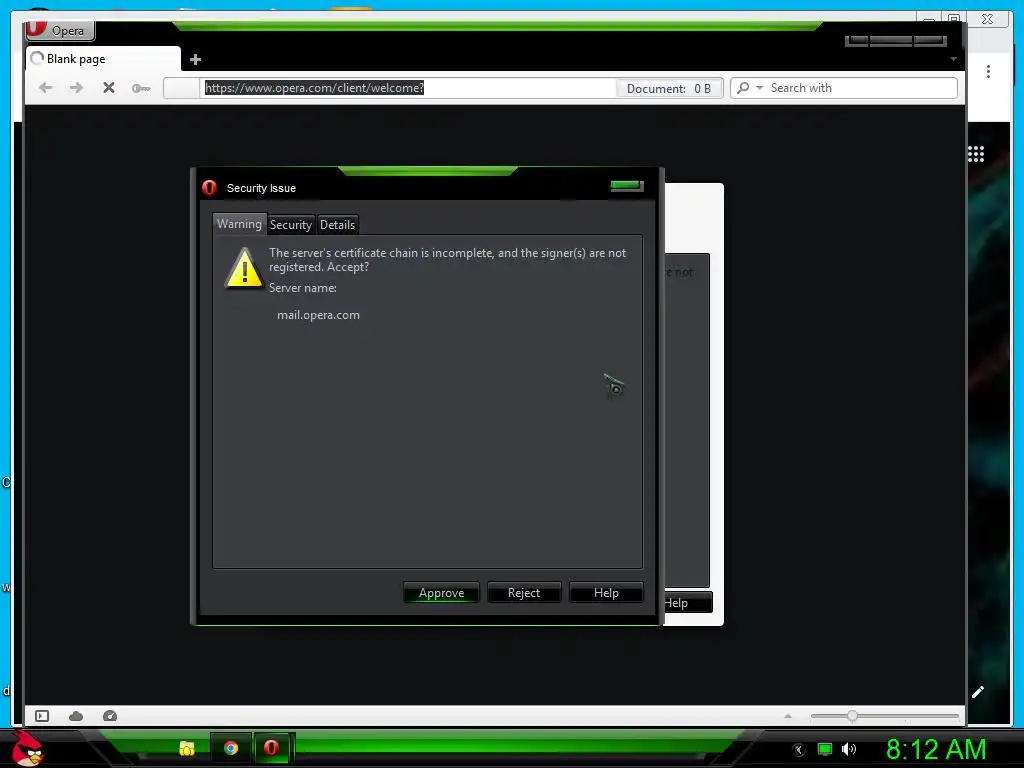Click the green network monitor tray icon
The height and width of the screenshot is (768, 1024).
point(825,749)
